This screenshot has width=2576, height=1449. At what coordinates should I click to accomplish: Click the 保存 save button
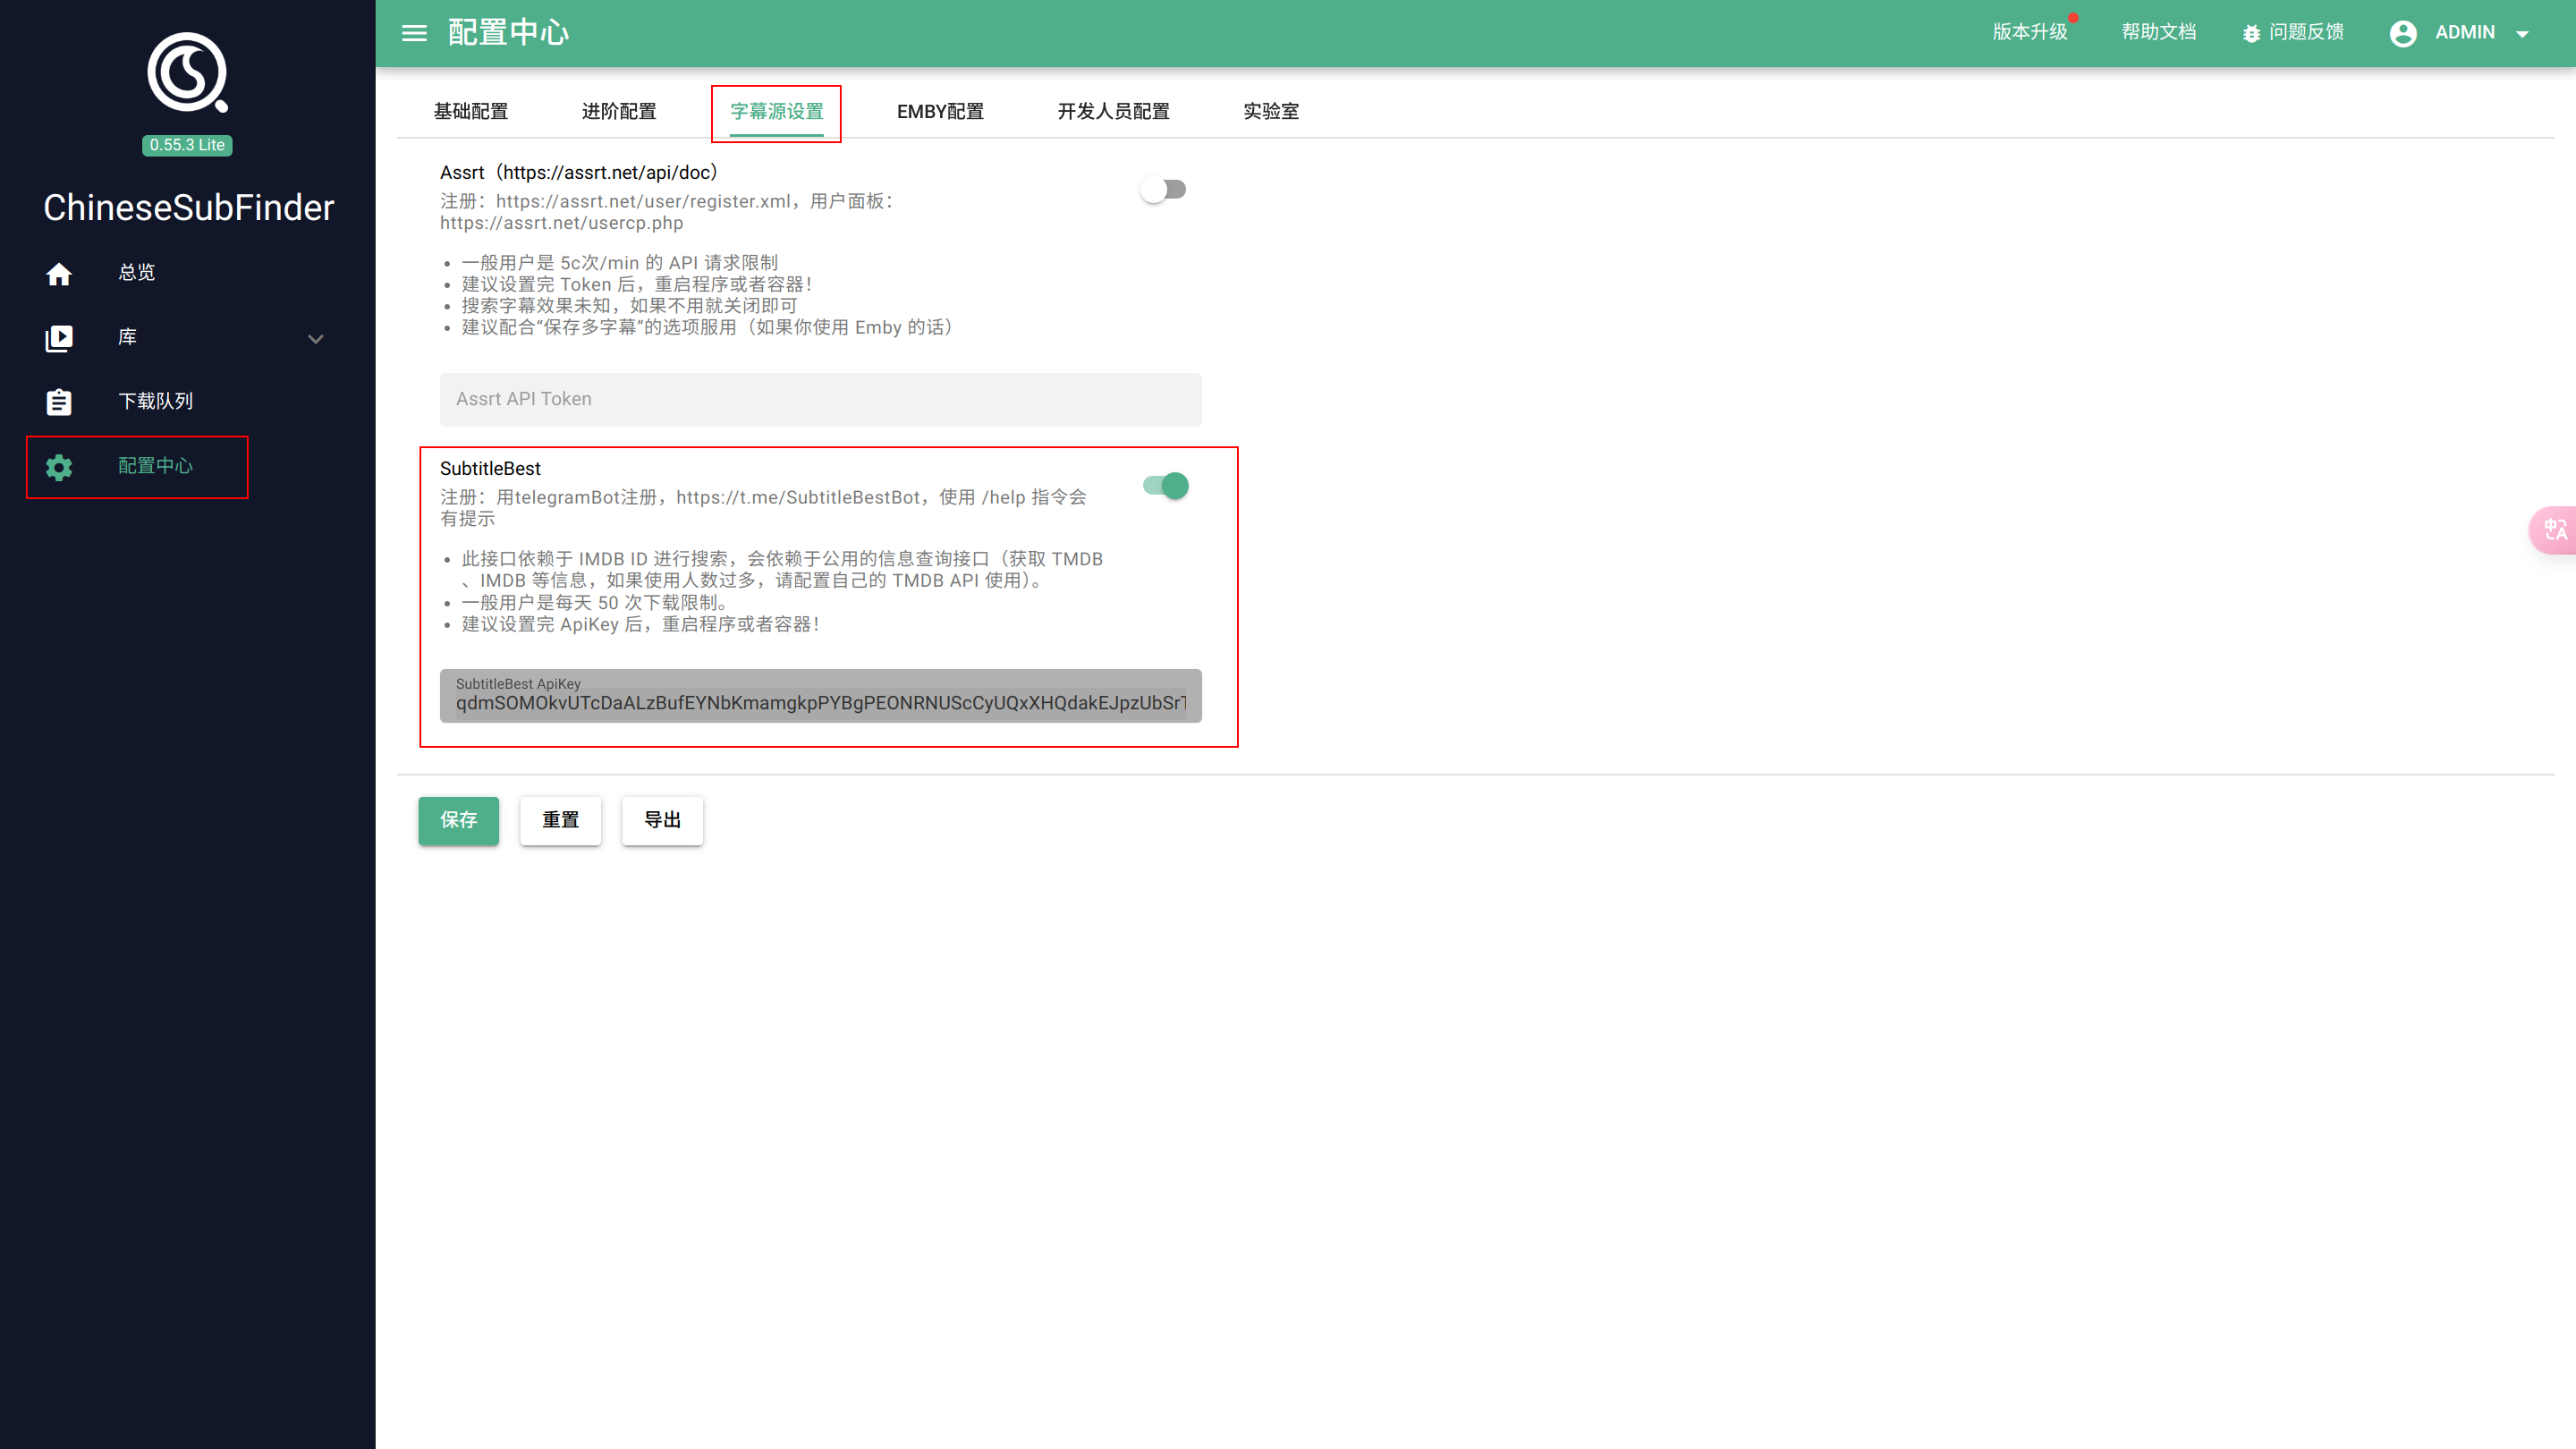pos(459,820)
